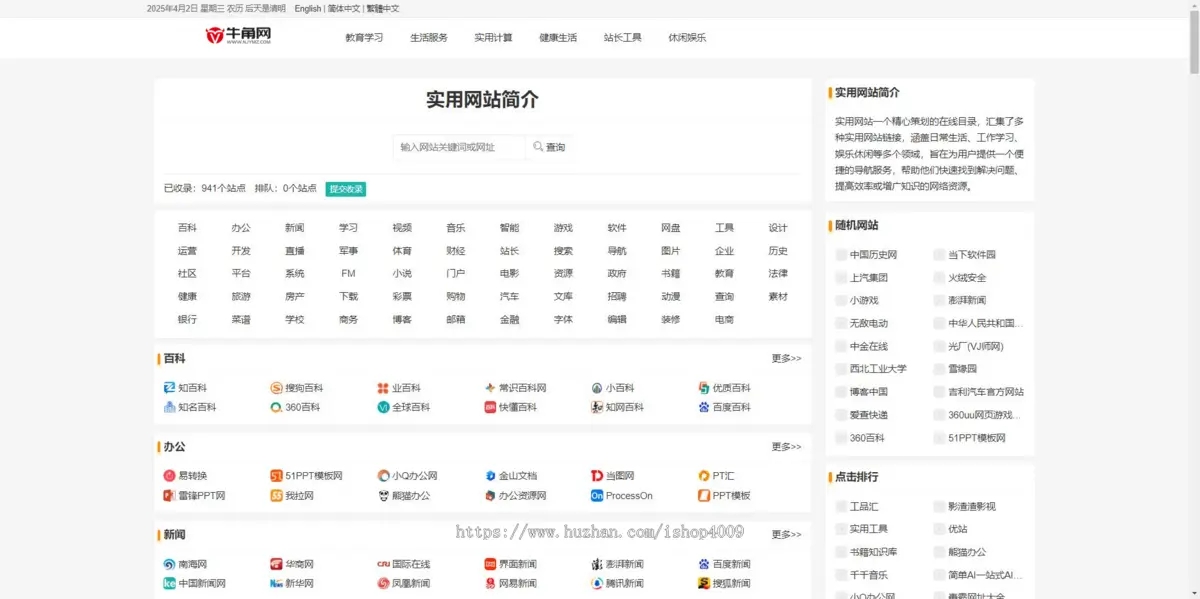Focus the 输入网站关键词或网址 search field
1200x599 pixels.
click(x=459, y=147)
